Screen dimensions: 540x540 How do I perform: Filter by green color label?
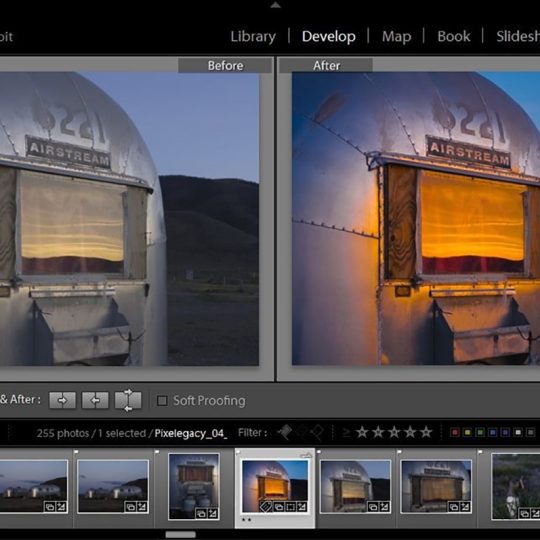(480, 432)
